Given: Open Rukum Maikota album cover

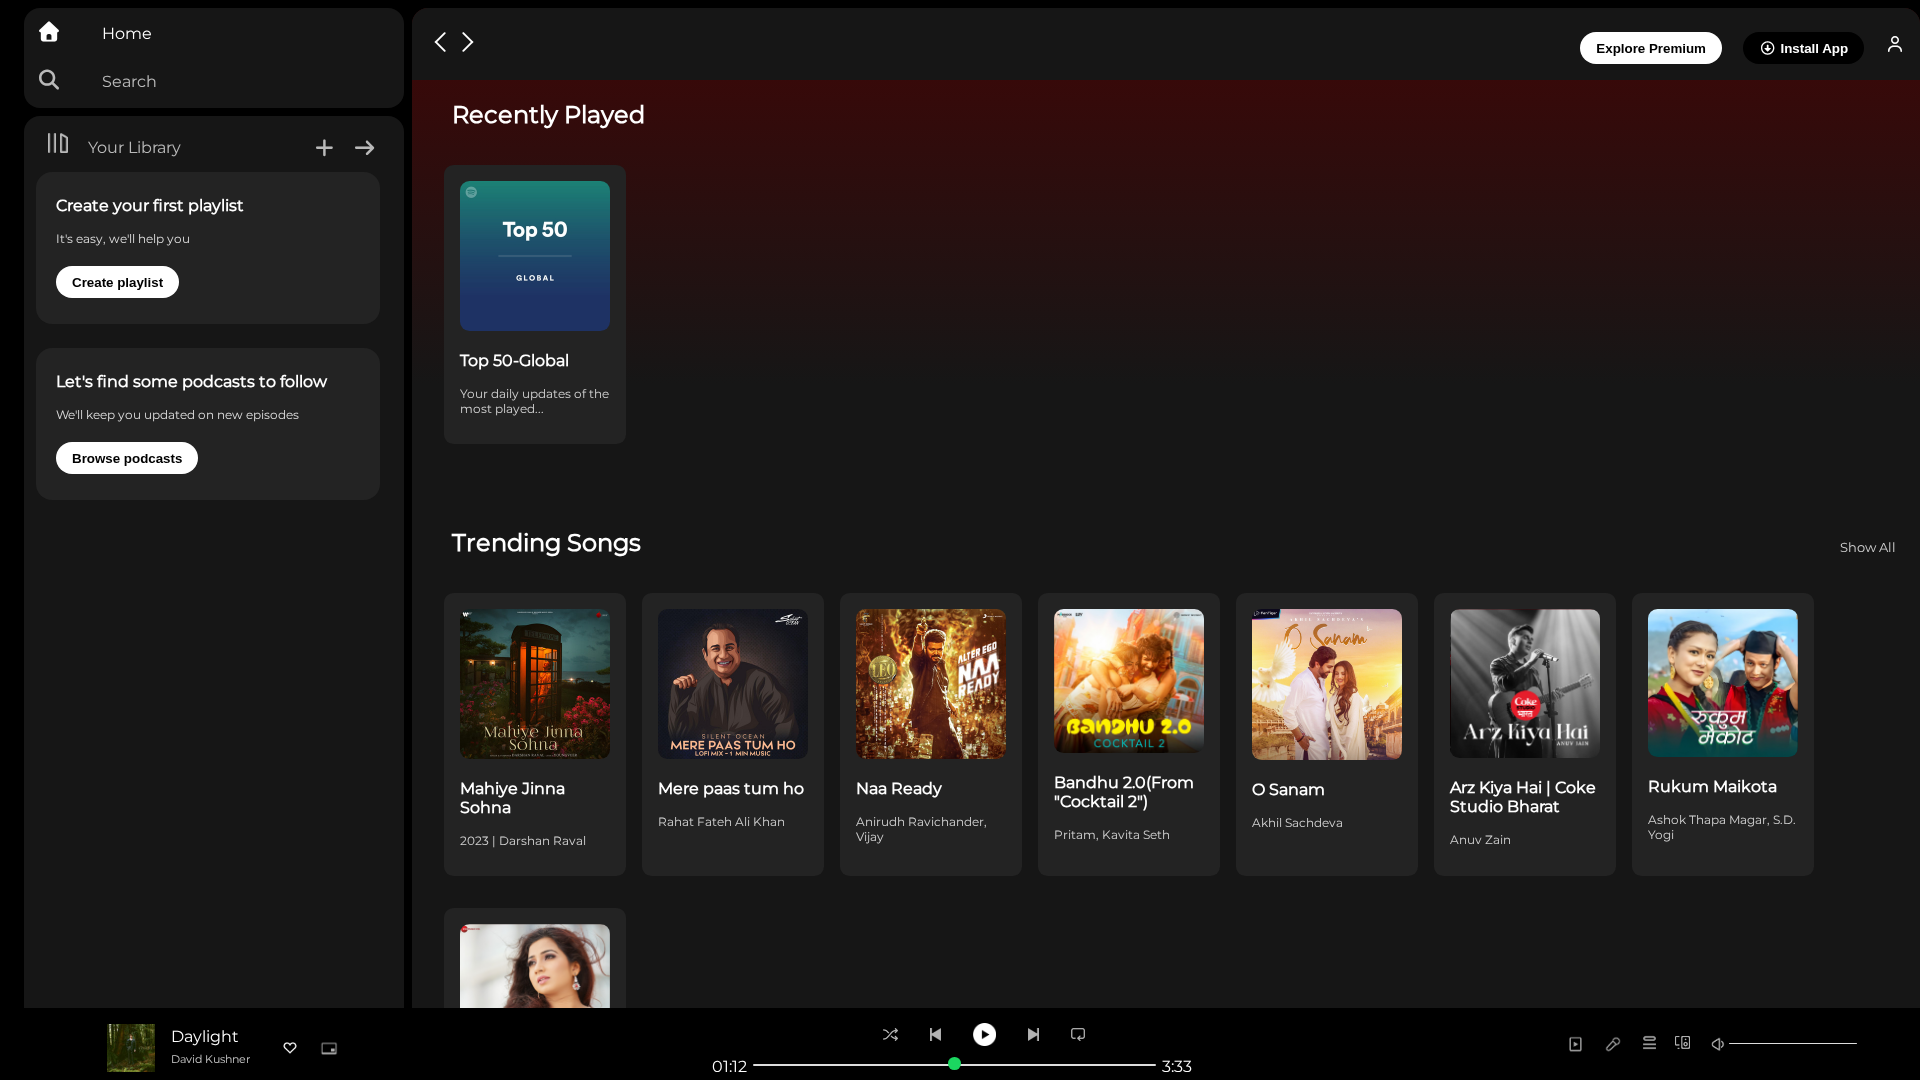Looking at the screenshot, I should (1723, 683).
